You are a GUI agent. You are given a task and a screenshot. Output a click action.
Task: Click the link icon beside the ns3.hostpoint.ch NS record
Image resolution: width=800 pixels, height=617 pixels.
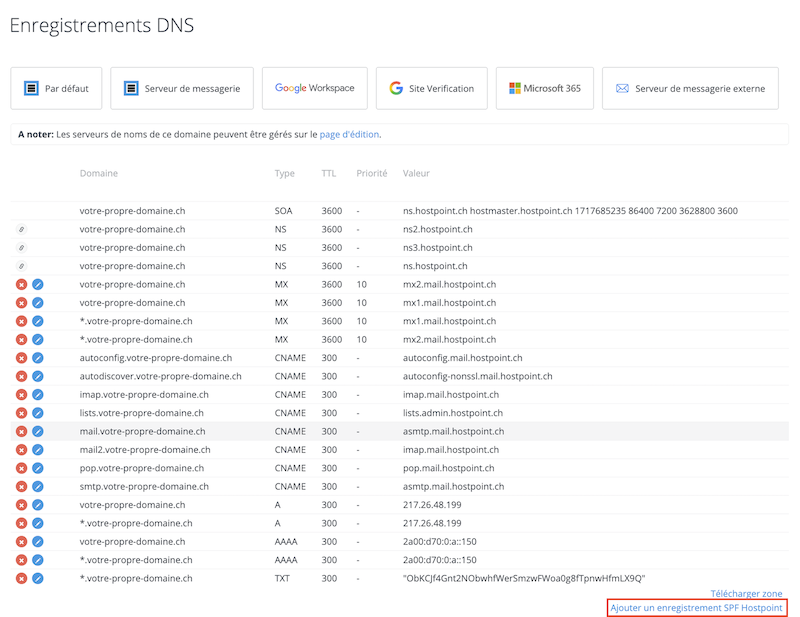21,248
